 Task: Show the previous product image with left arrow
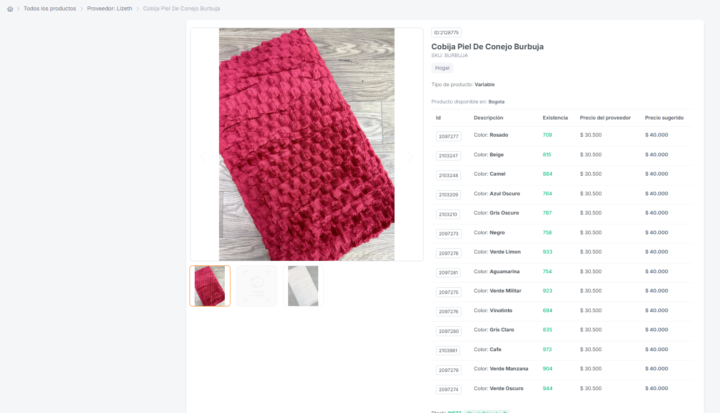203,157
